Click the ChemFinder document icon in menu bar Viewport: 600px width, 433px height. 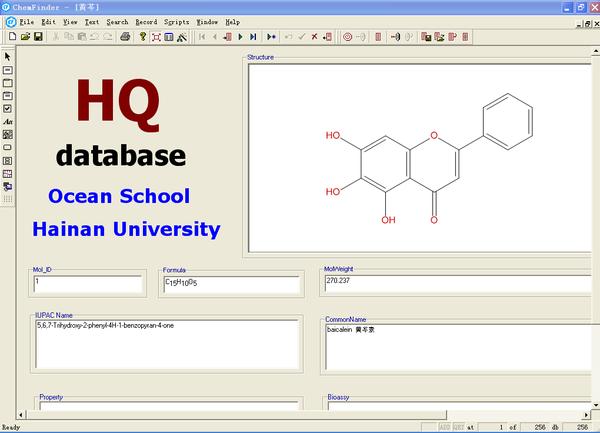pos(11,22)
